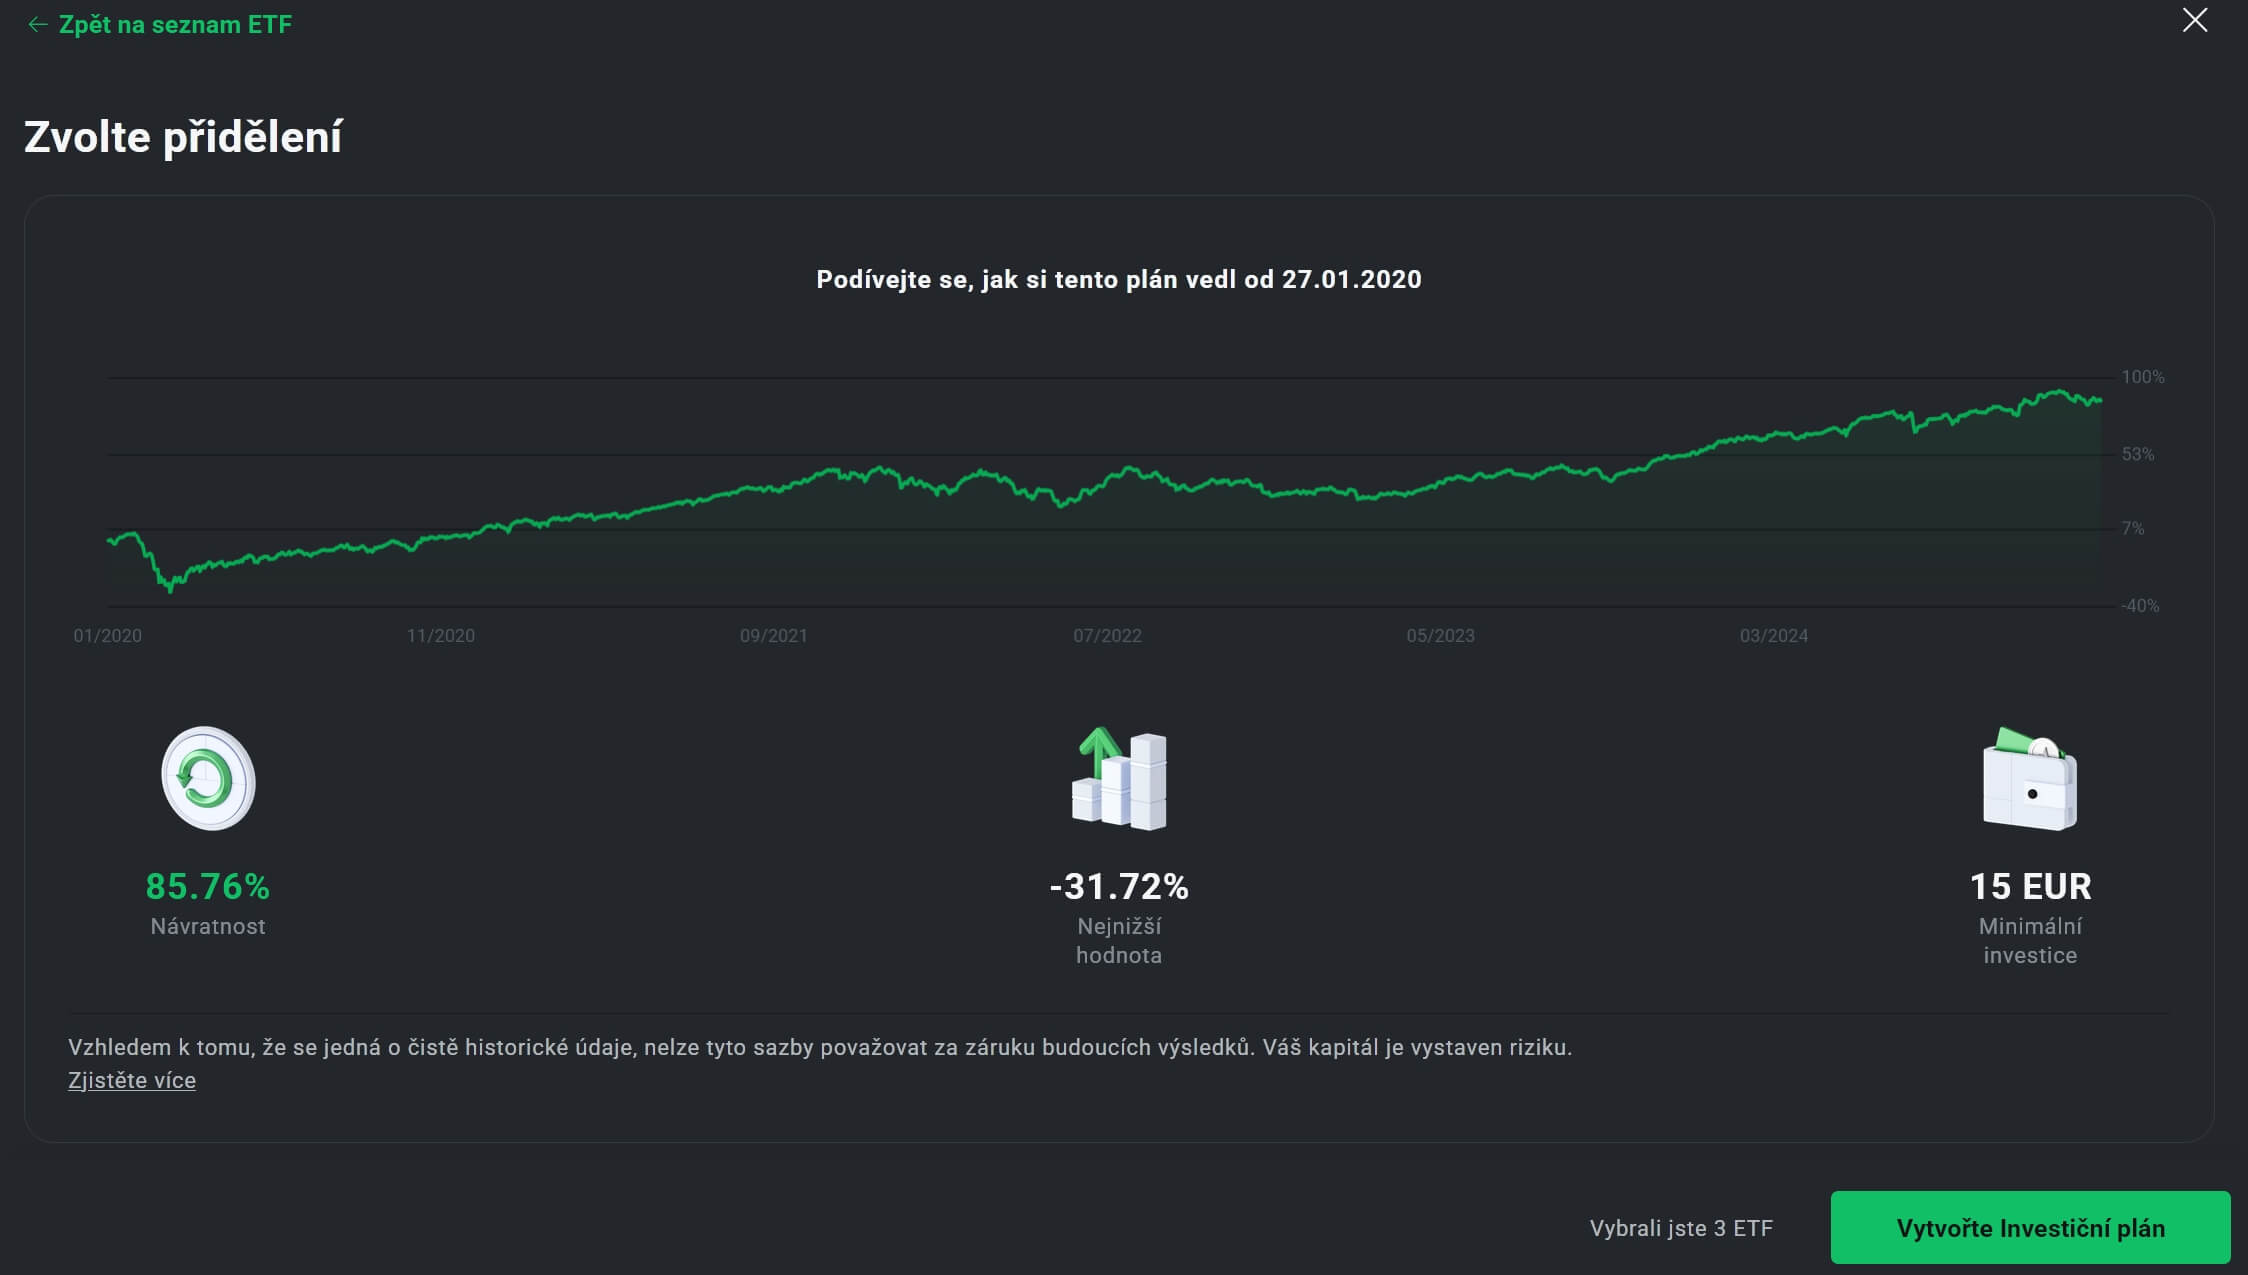This screenshot has height=1275, width=2248.
Task: Click the -40% label on the chart scale
Action: click(x=2140, y=606)
